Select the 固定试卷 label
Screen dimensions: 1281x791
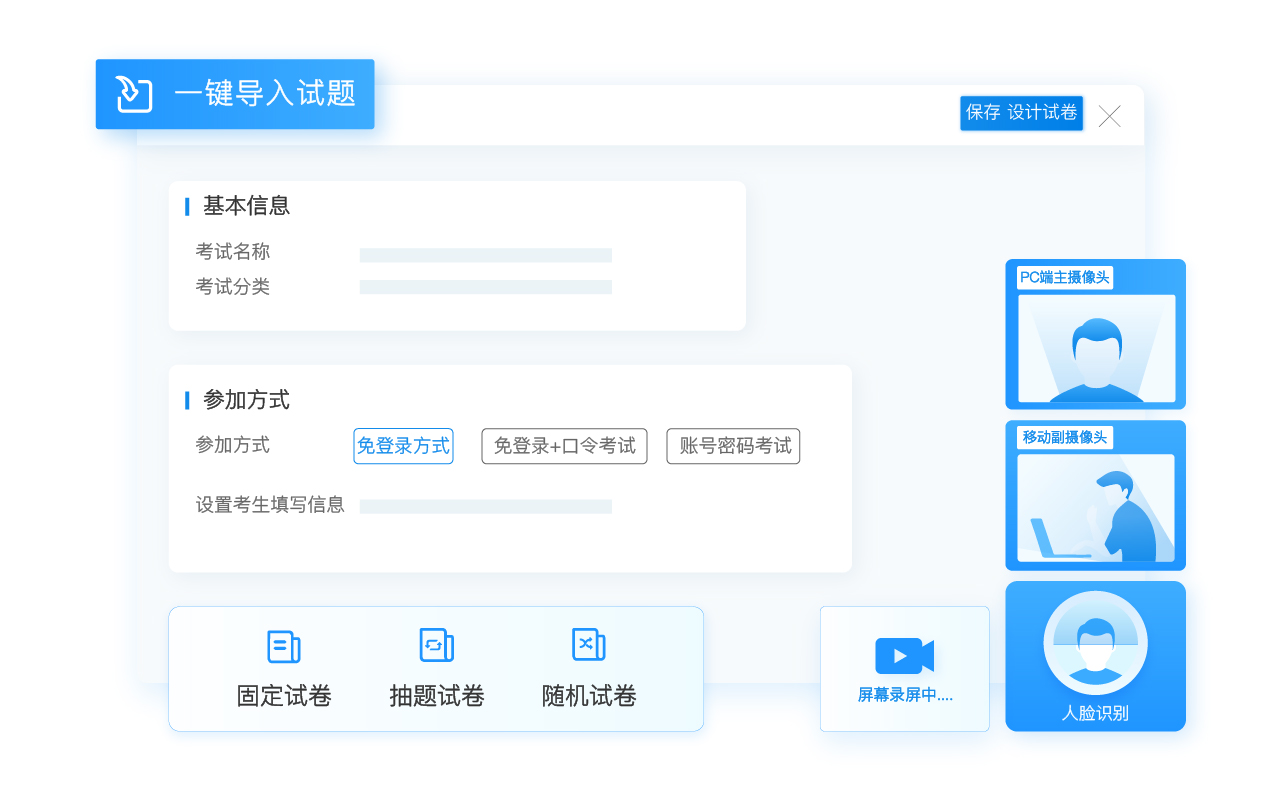pyautogui.click(x=284, y=696)
